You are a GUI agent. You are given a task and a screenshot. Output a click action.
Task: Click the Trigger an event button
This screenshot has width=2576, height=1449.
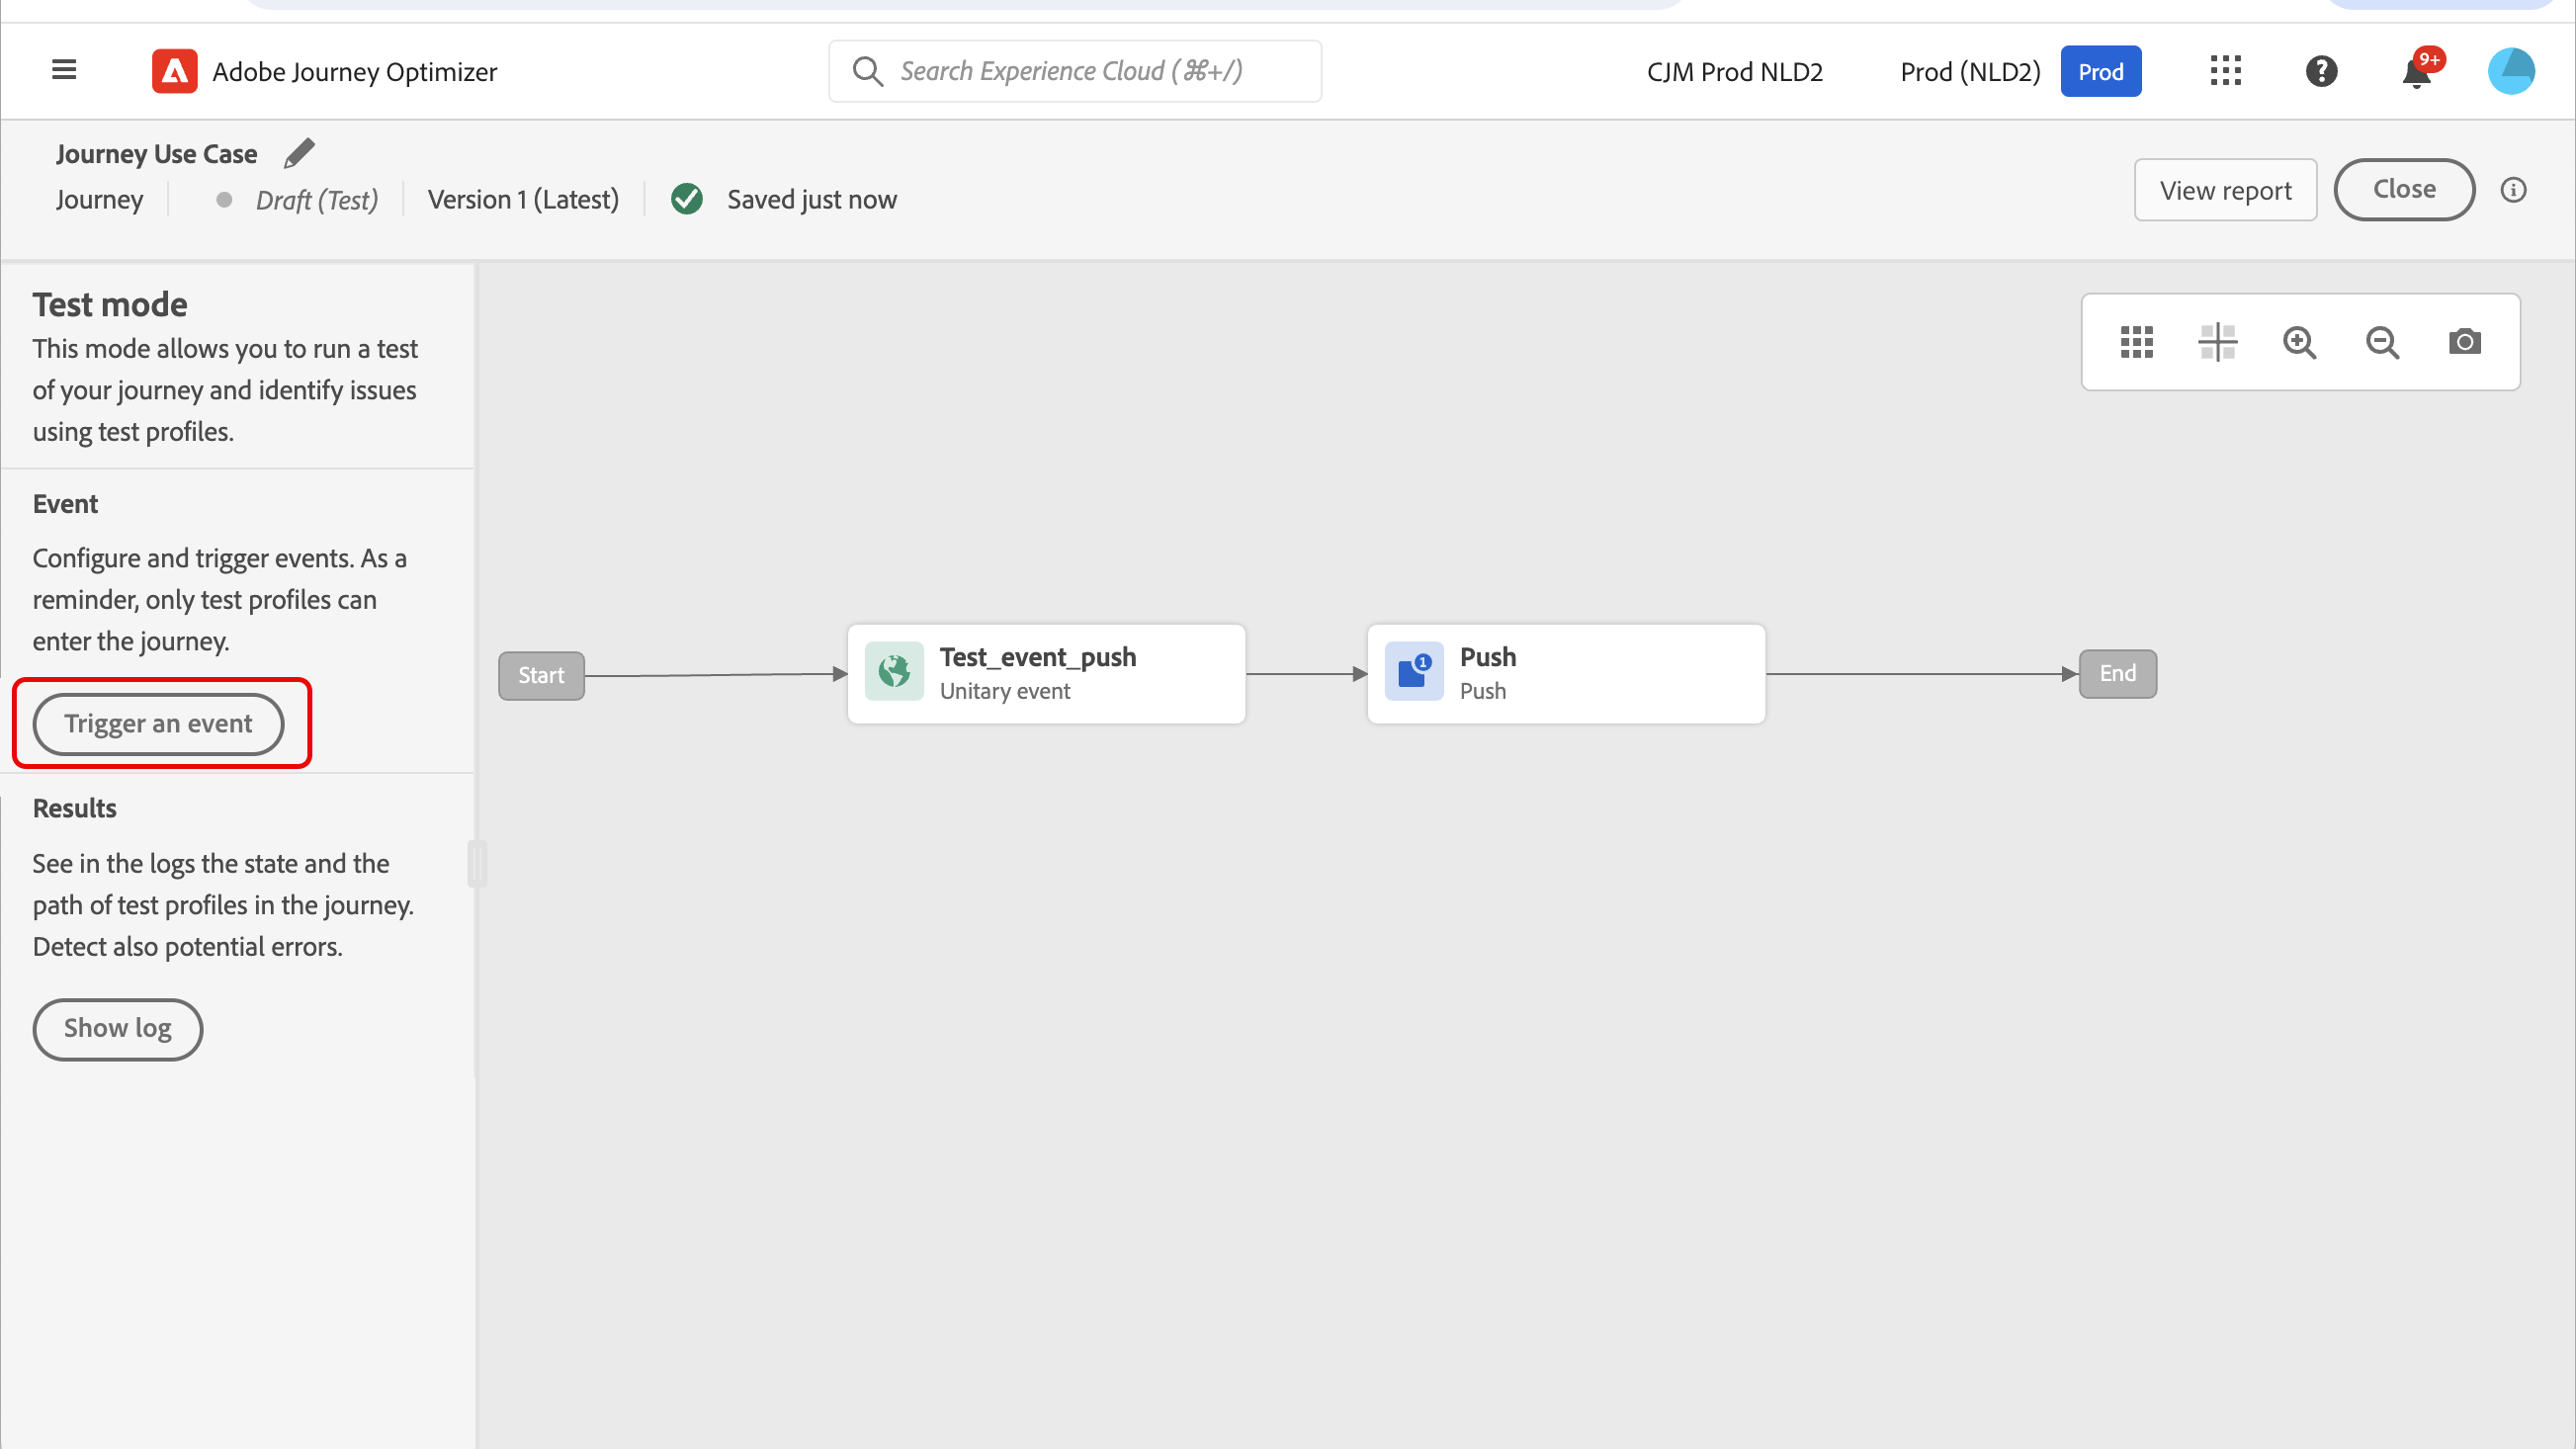(158, 723)
